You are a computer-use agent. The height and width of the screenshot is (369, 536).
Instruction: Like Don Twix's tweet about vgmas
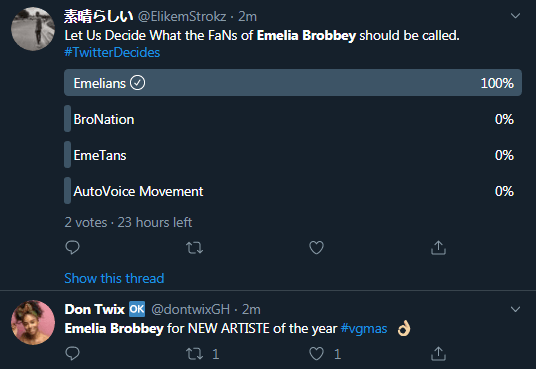[x=316, y=354]
